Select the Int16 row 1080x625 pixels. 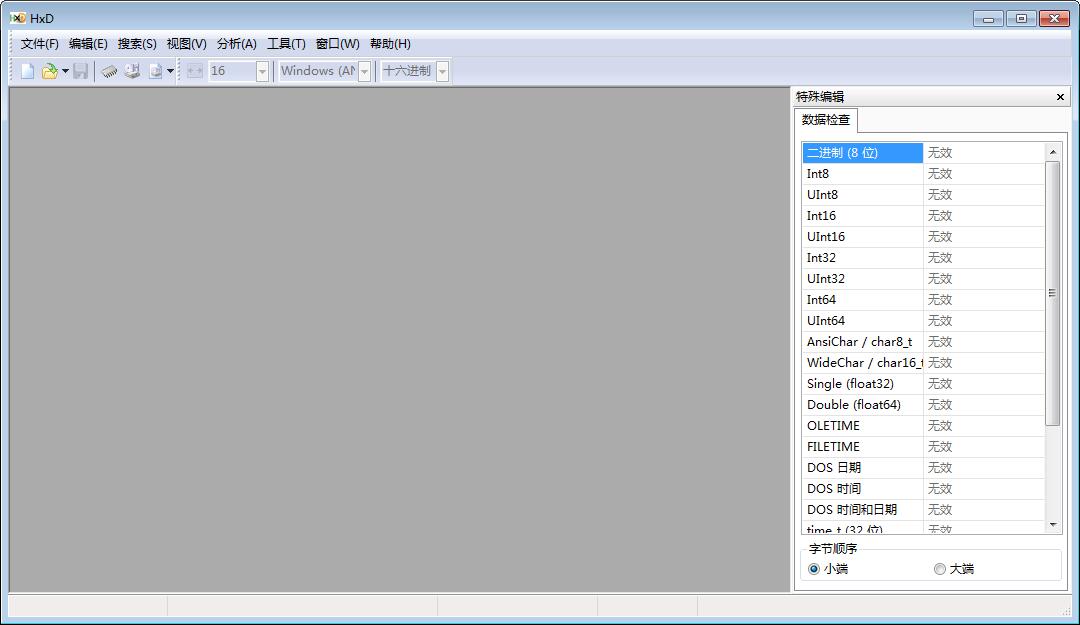tap(923, 216)
